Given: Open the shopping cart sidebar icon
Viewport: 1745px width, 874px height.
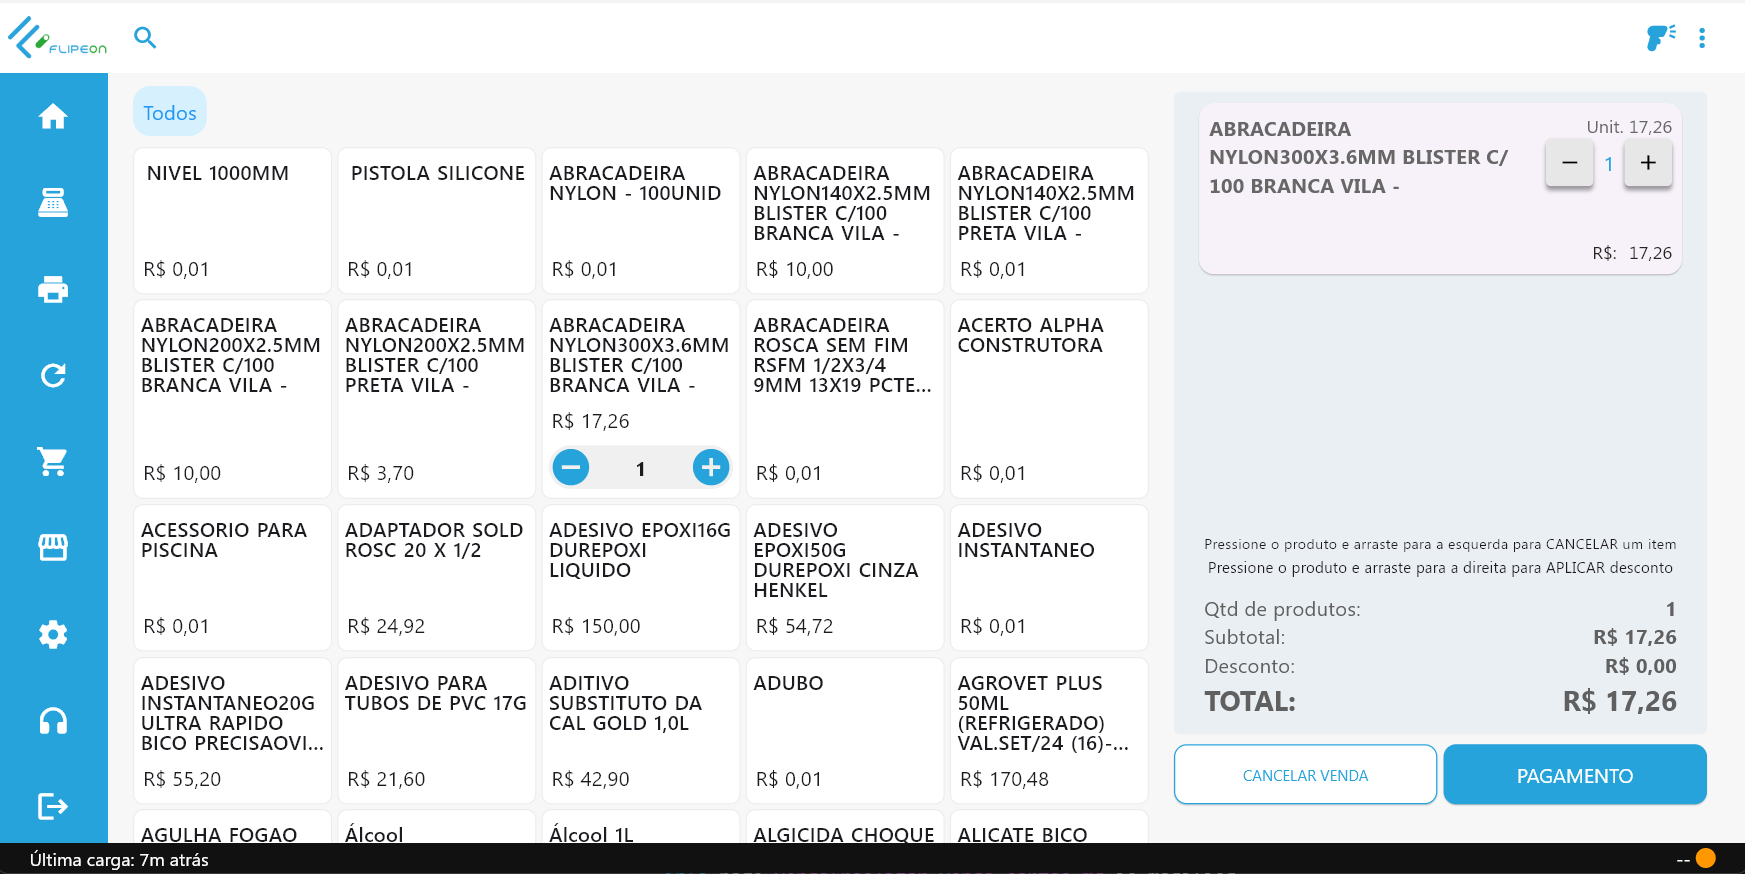Looking at the screenshot, I should (53, 461).
